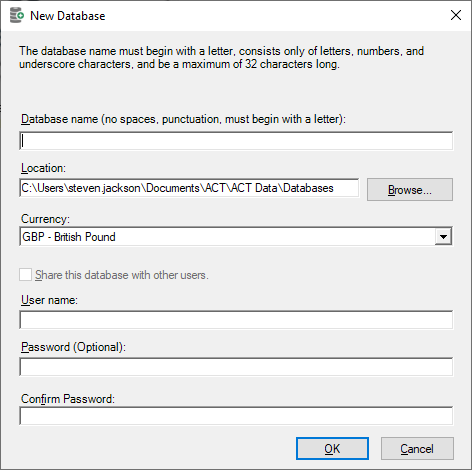Click the 'Currency:' label text
The height and width of the screenshot is (470, 472).
point(45,219)
